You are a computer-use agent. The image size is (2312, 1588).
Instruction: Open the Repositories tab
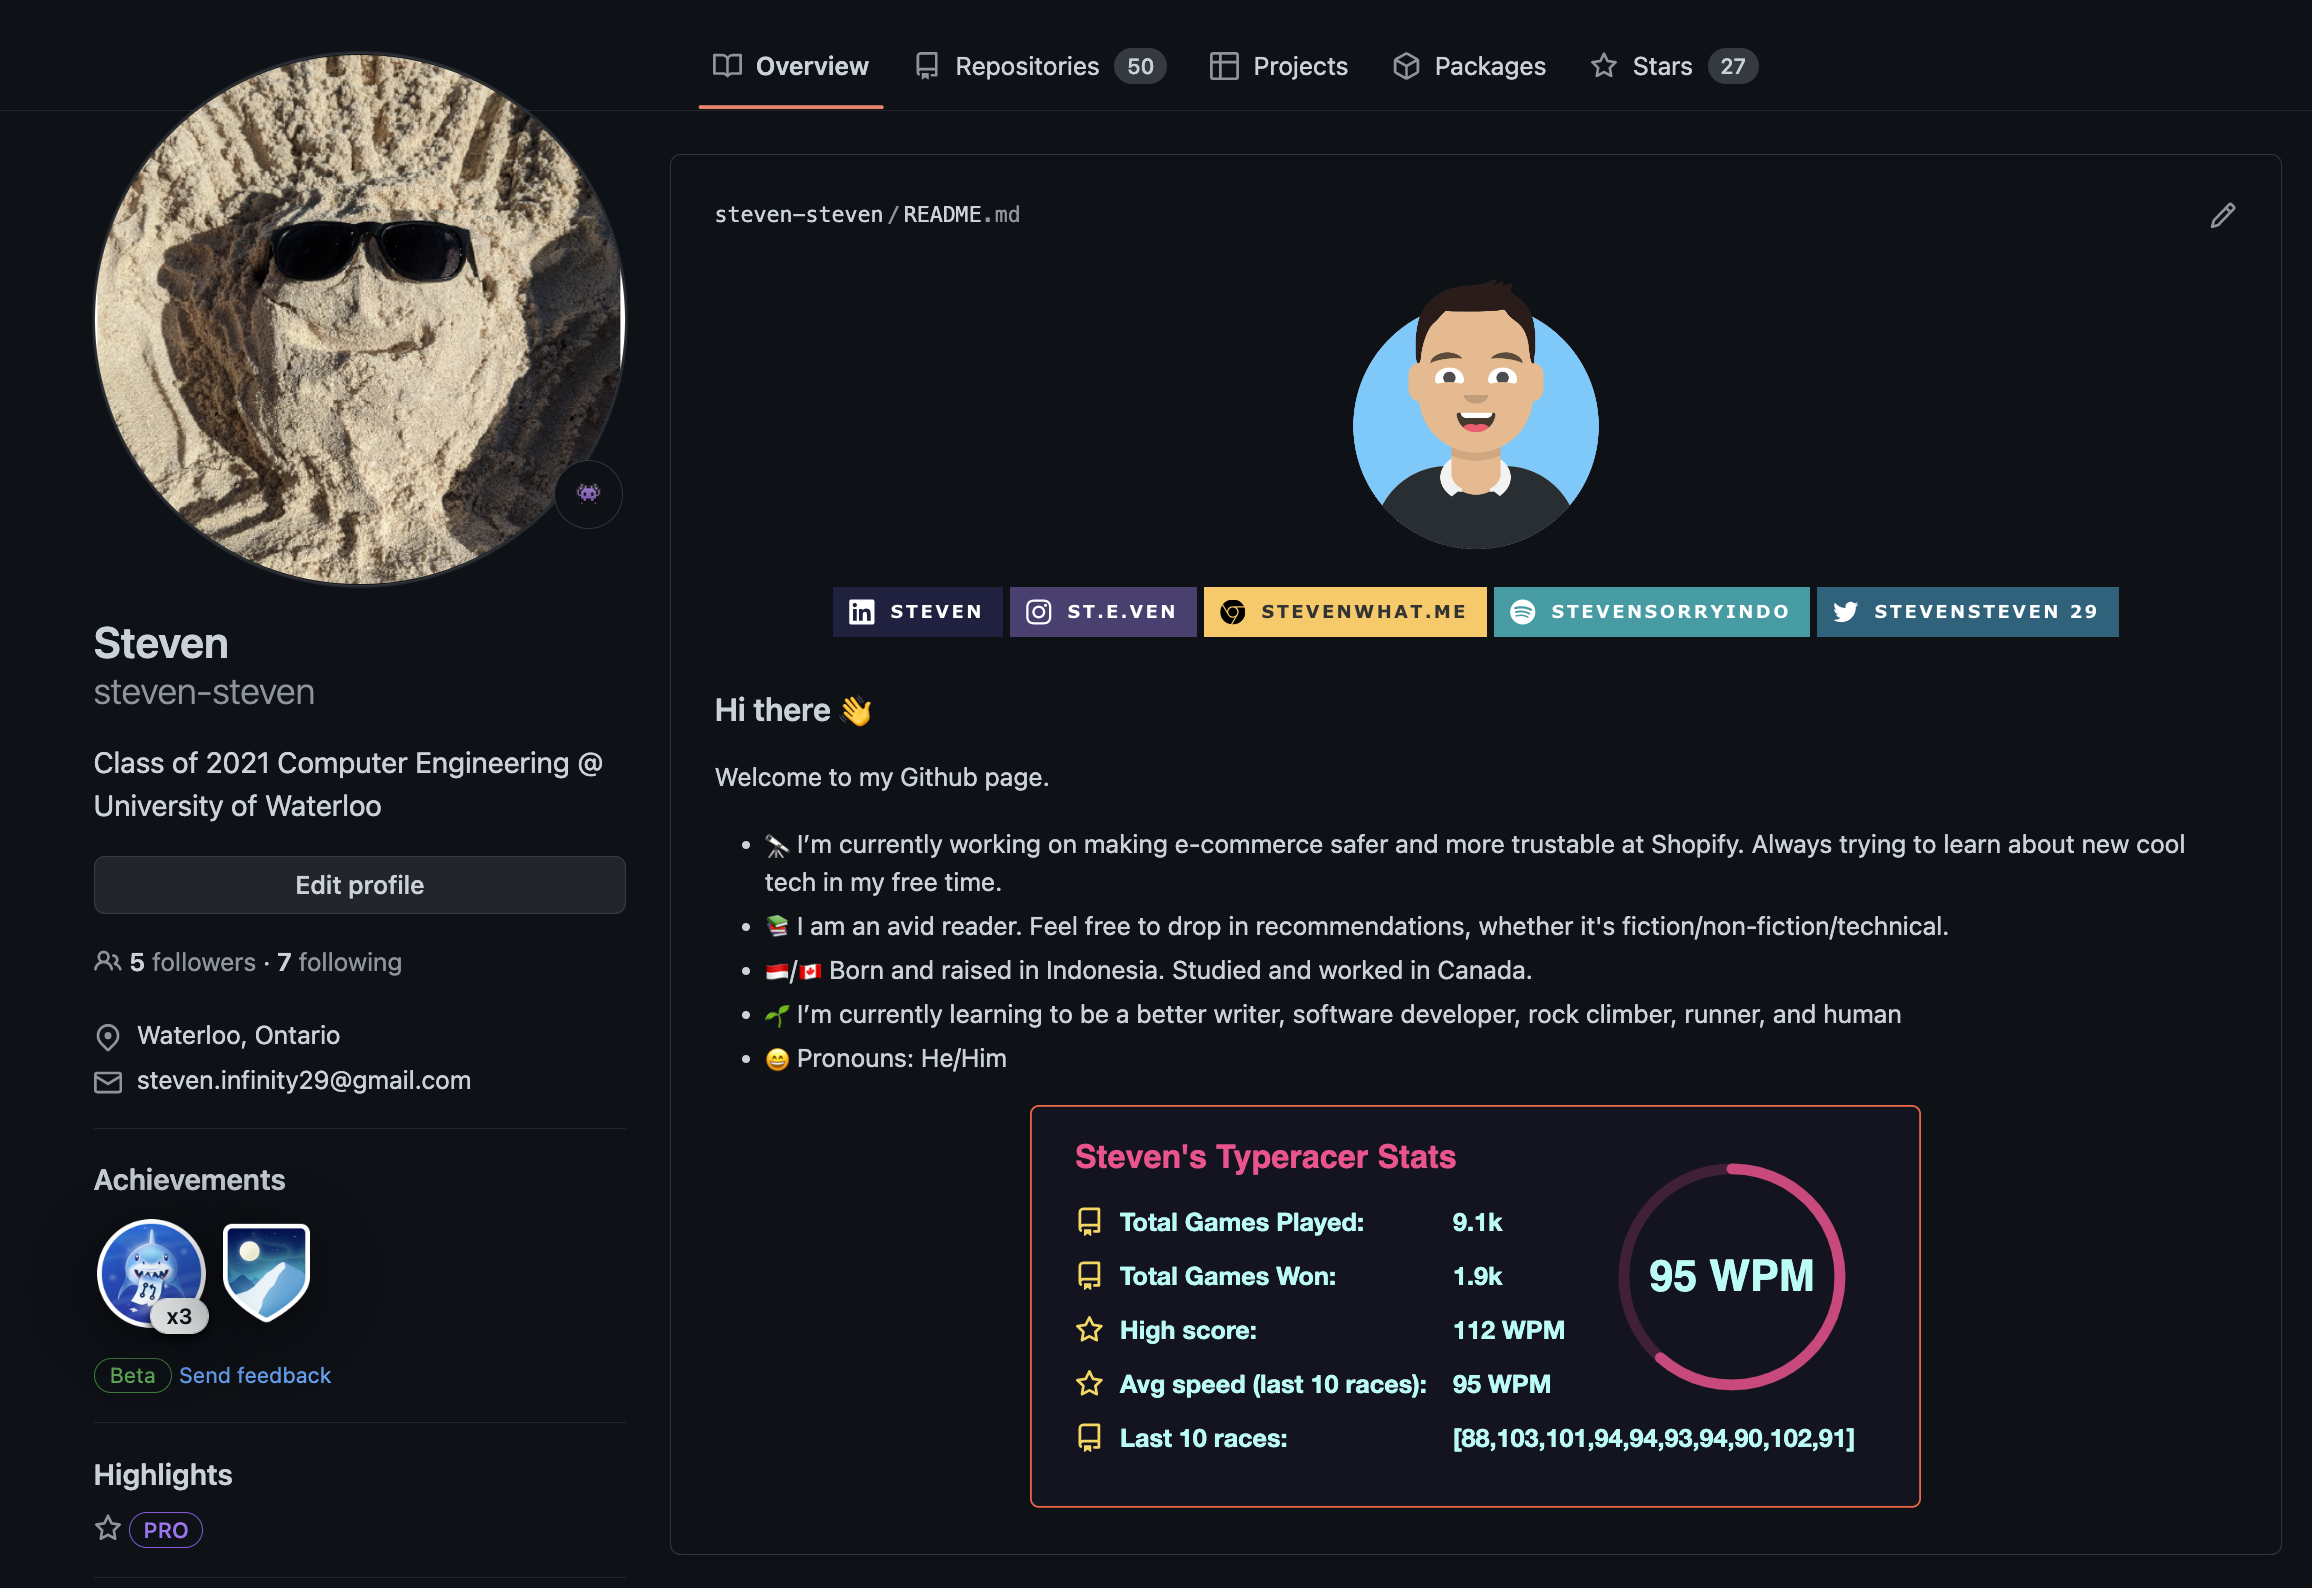[1031, 65]
